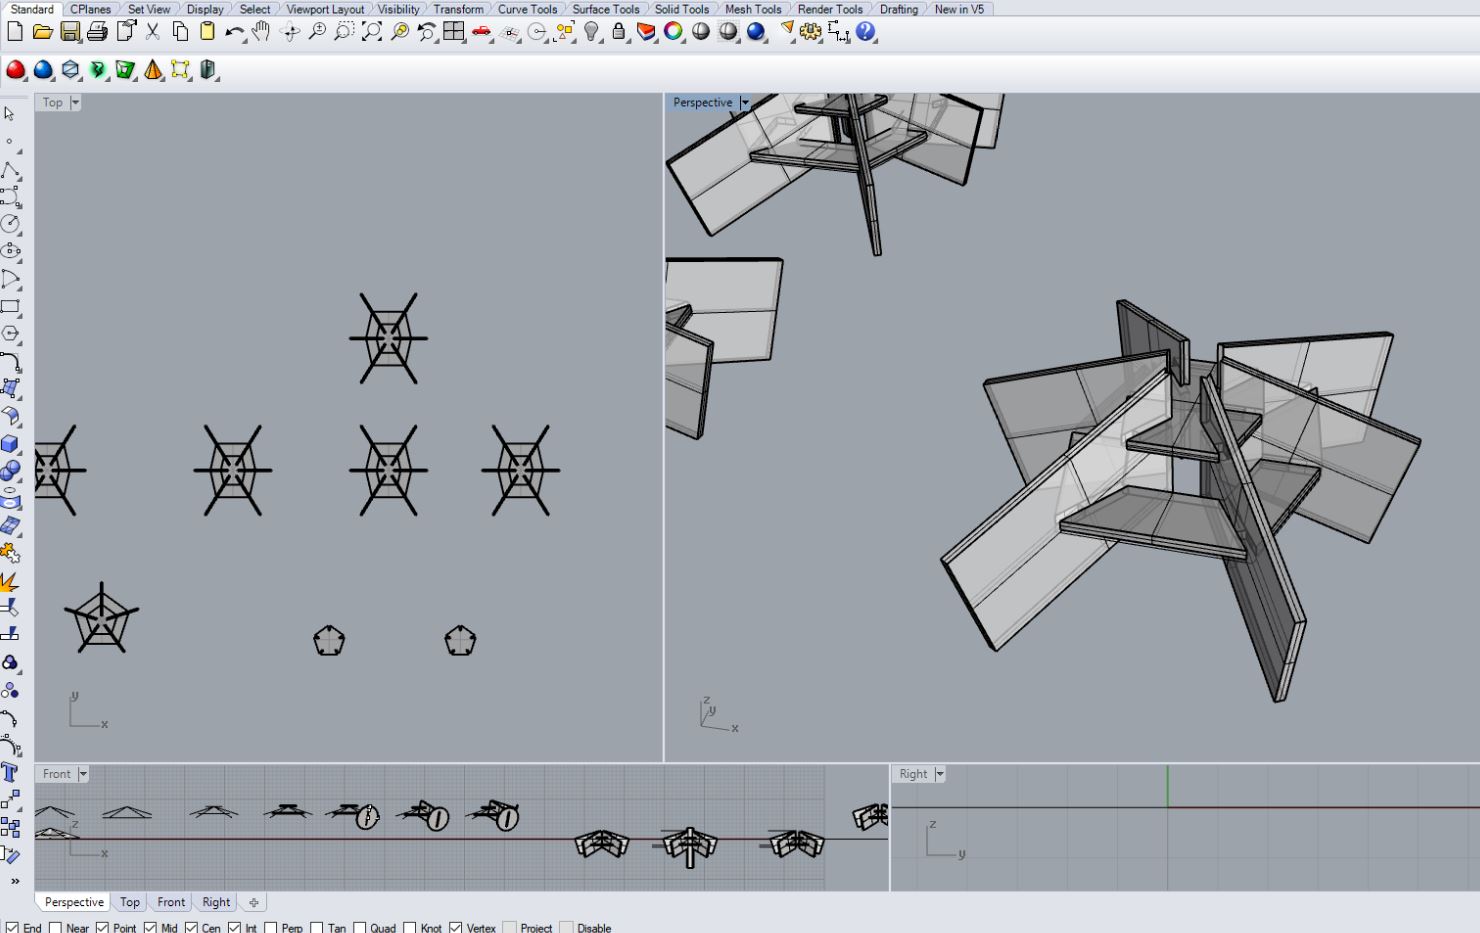
Task: Click the light bulb Hide objects icon
Action: (592, 32)
